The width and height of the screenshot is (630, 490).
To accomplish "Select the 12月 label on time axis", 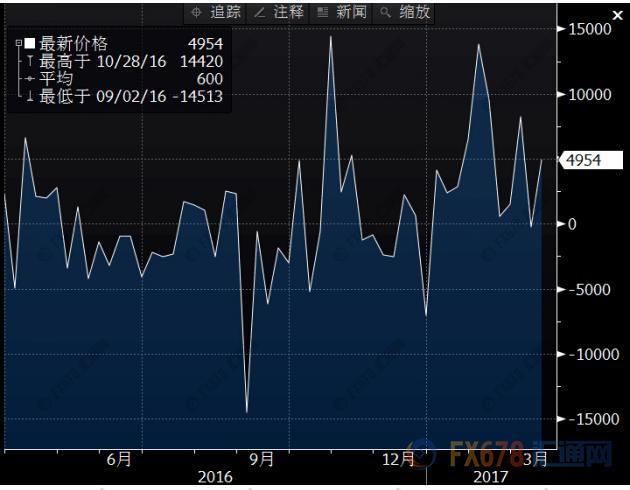I will pos(398,458).
